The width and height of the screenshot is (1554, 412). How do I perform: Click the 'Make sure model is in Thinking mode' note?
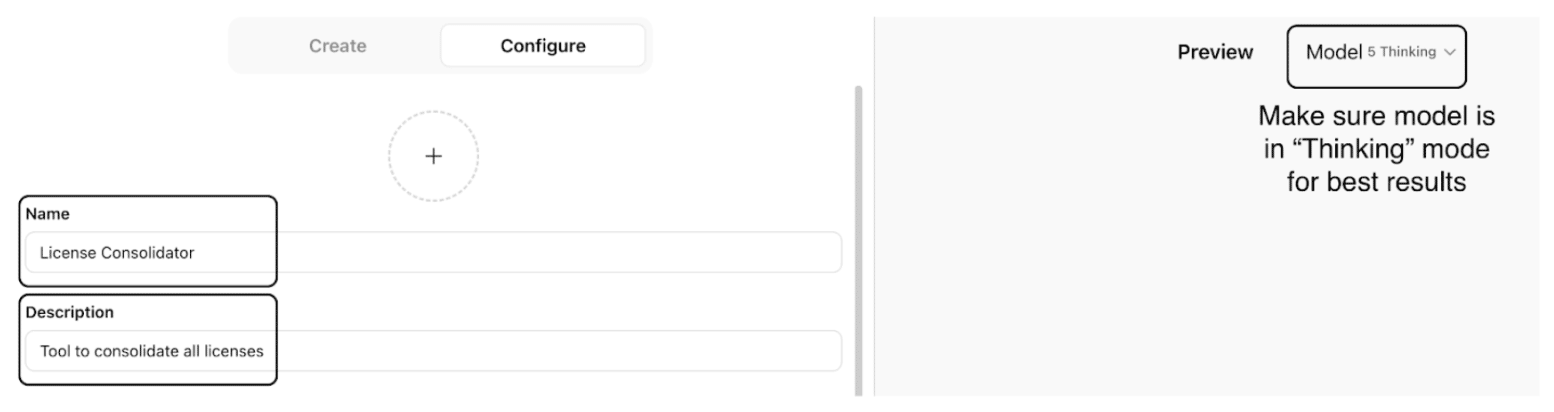pyautogui.click(x=1376, y=150)
